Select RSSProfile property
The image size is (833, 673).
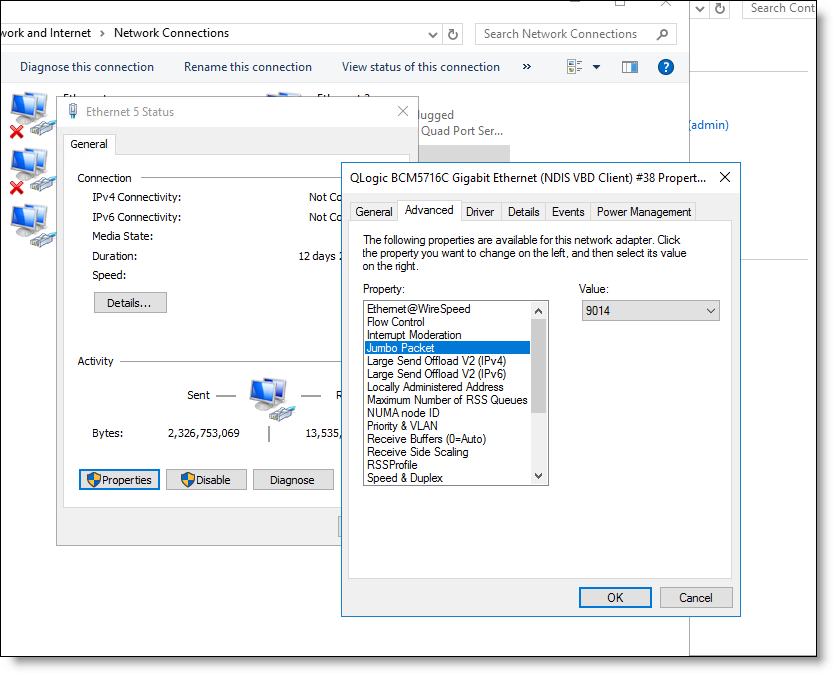click(447, 465)
